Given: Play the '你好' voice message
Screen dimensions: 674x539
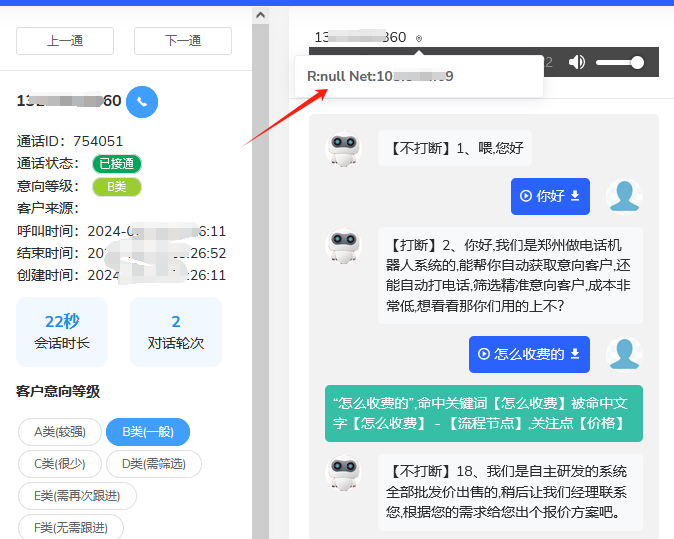Looking at the screenshot, I should click(x=526, y=196).
